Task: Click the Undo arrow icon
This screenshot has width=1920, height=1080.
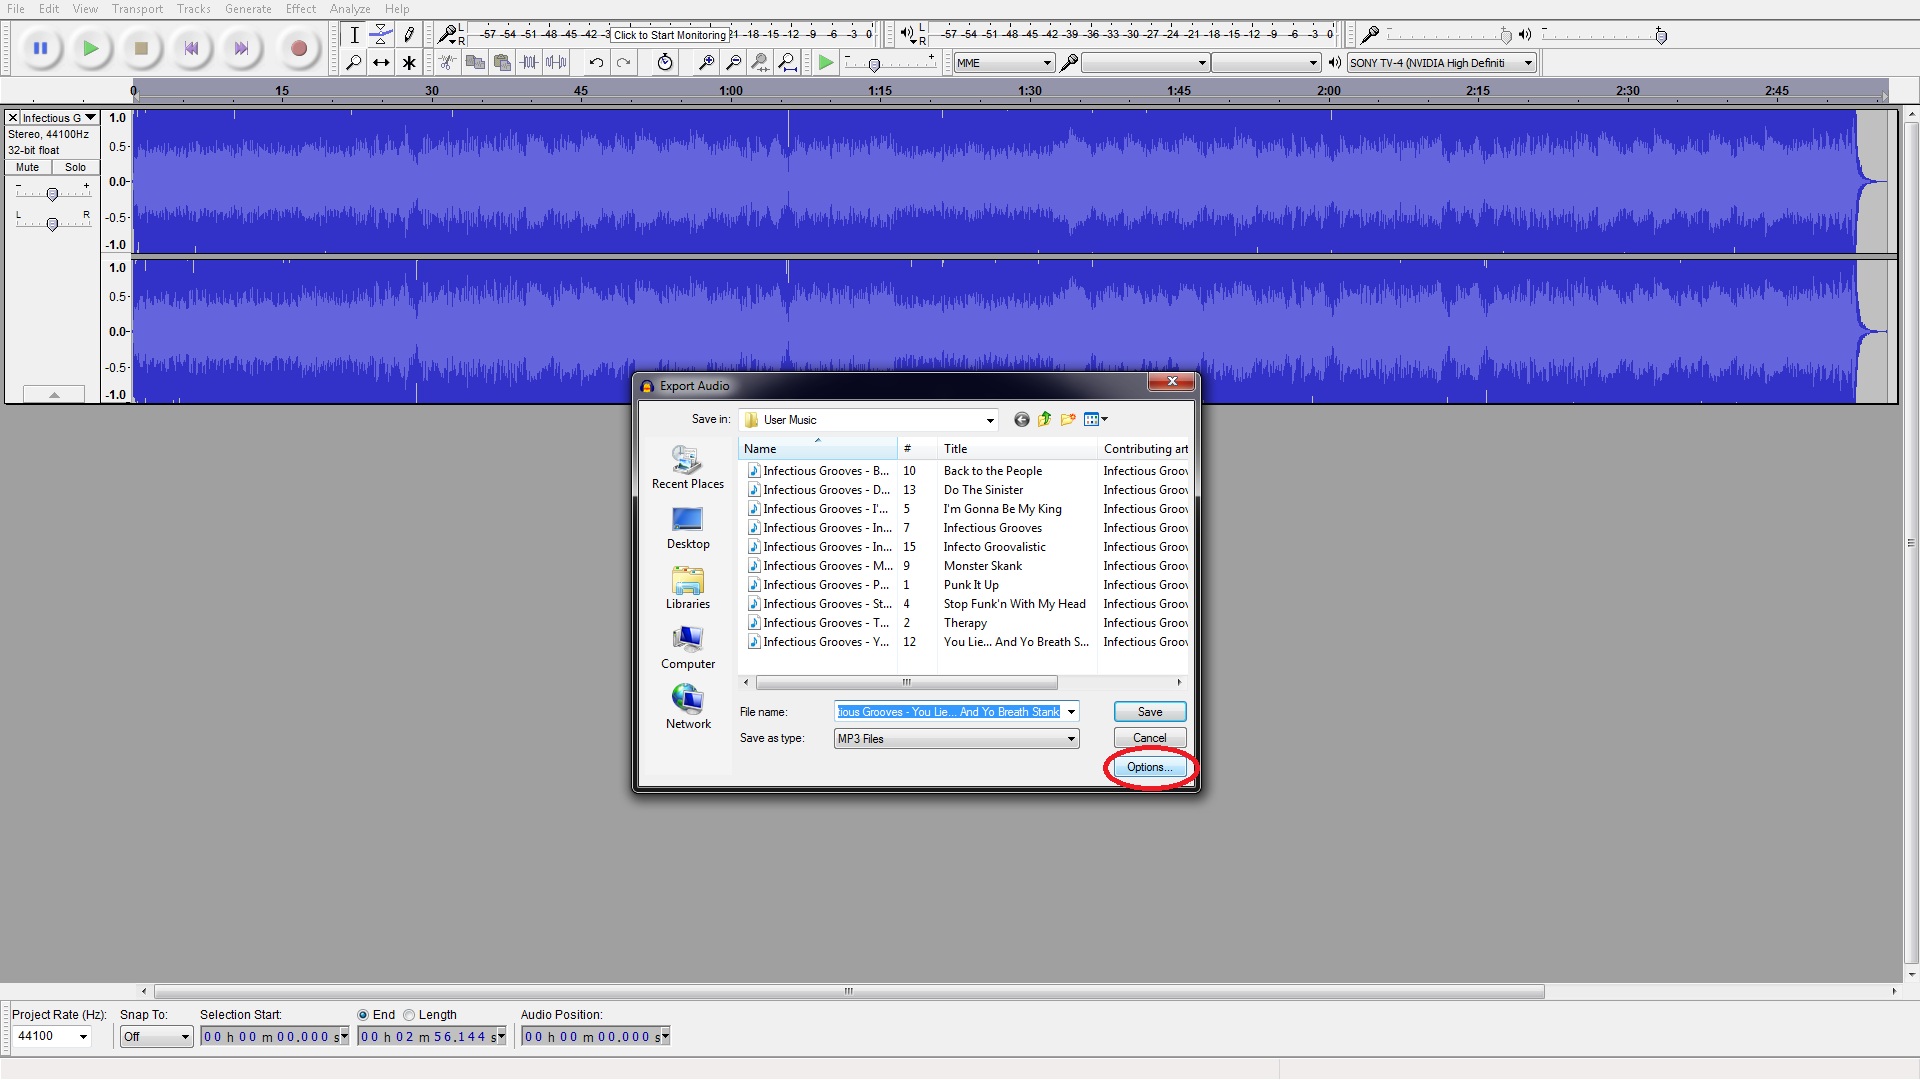Action: pyautogui.click(x=596, y=63)
